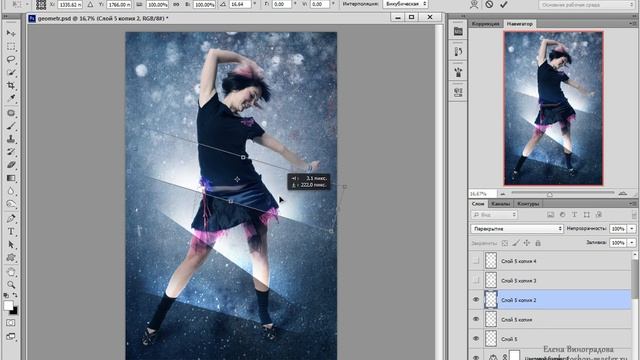The height and width of the screenshot is (360, 640).
Task: Switch to the Навигатор tab
Action: pyautogui.click(x=519, y=24)
